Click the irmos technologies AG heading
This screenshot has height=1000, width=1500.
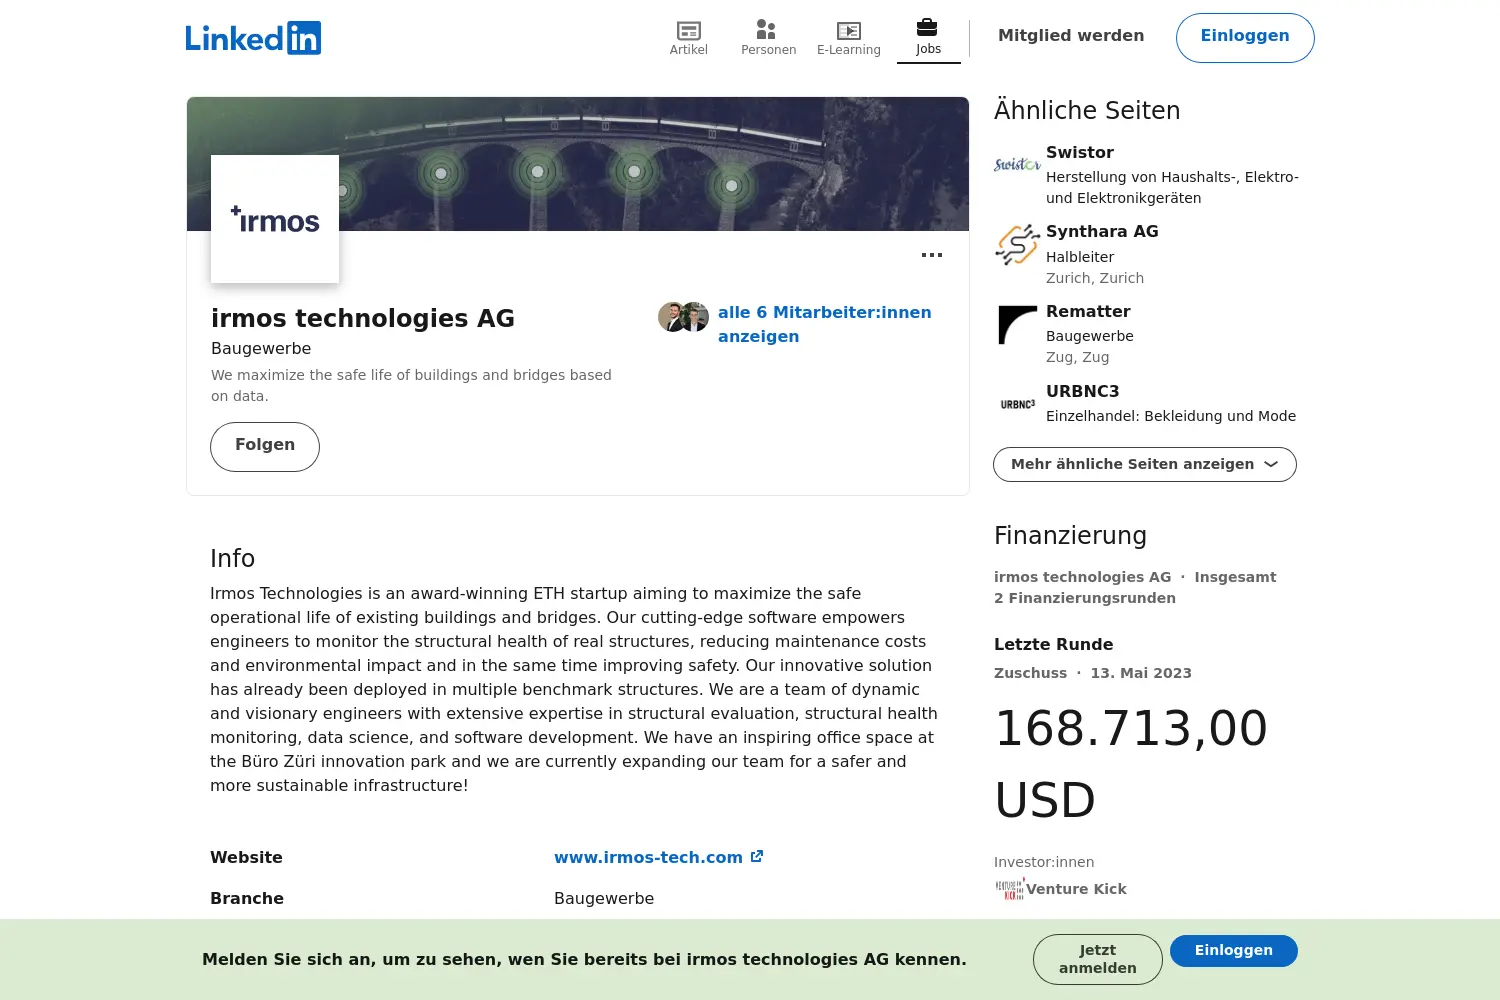[x=363, y=318]
